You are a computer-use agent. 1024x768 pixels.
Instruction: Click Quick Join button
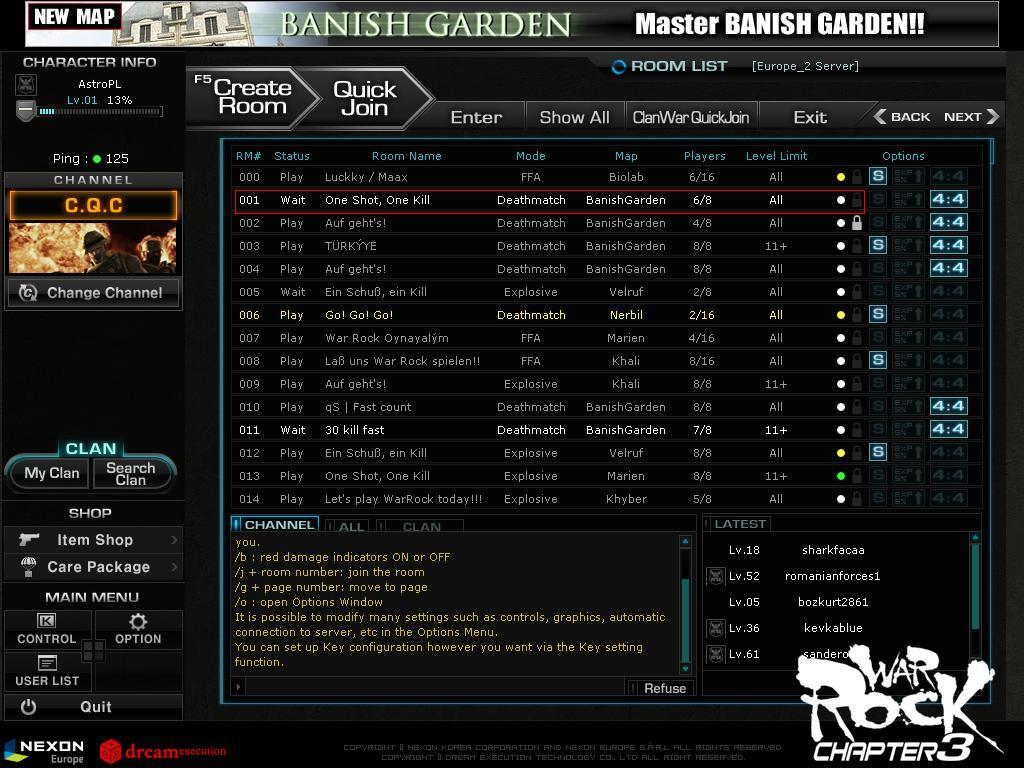point(365,98)
